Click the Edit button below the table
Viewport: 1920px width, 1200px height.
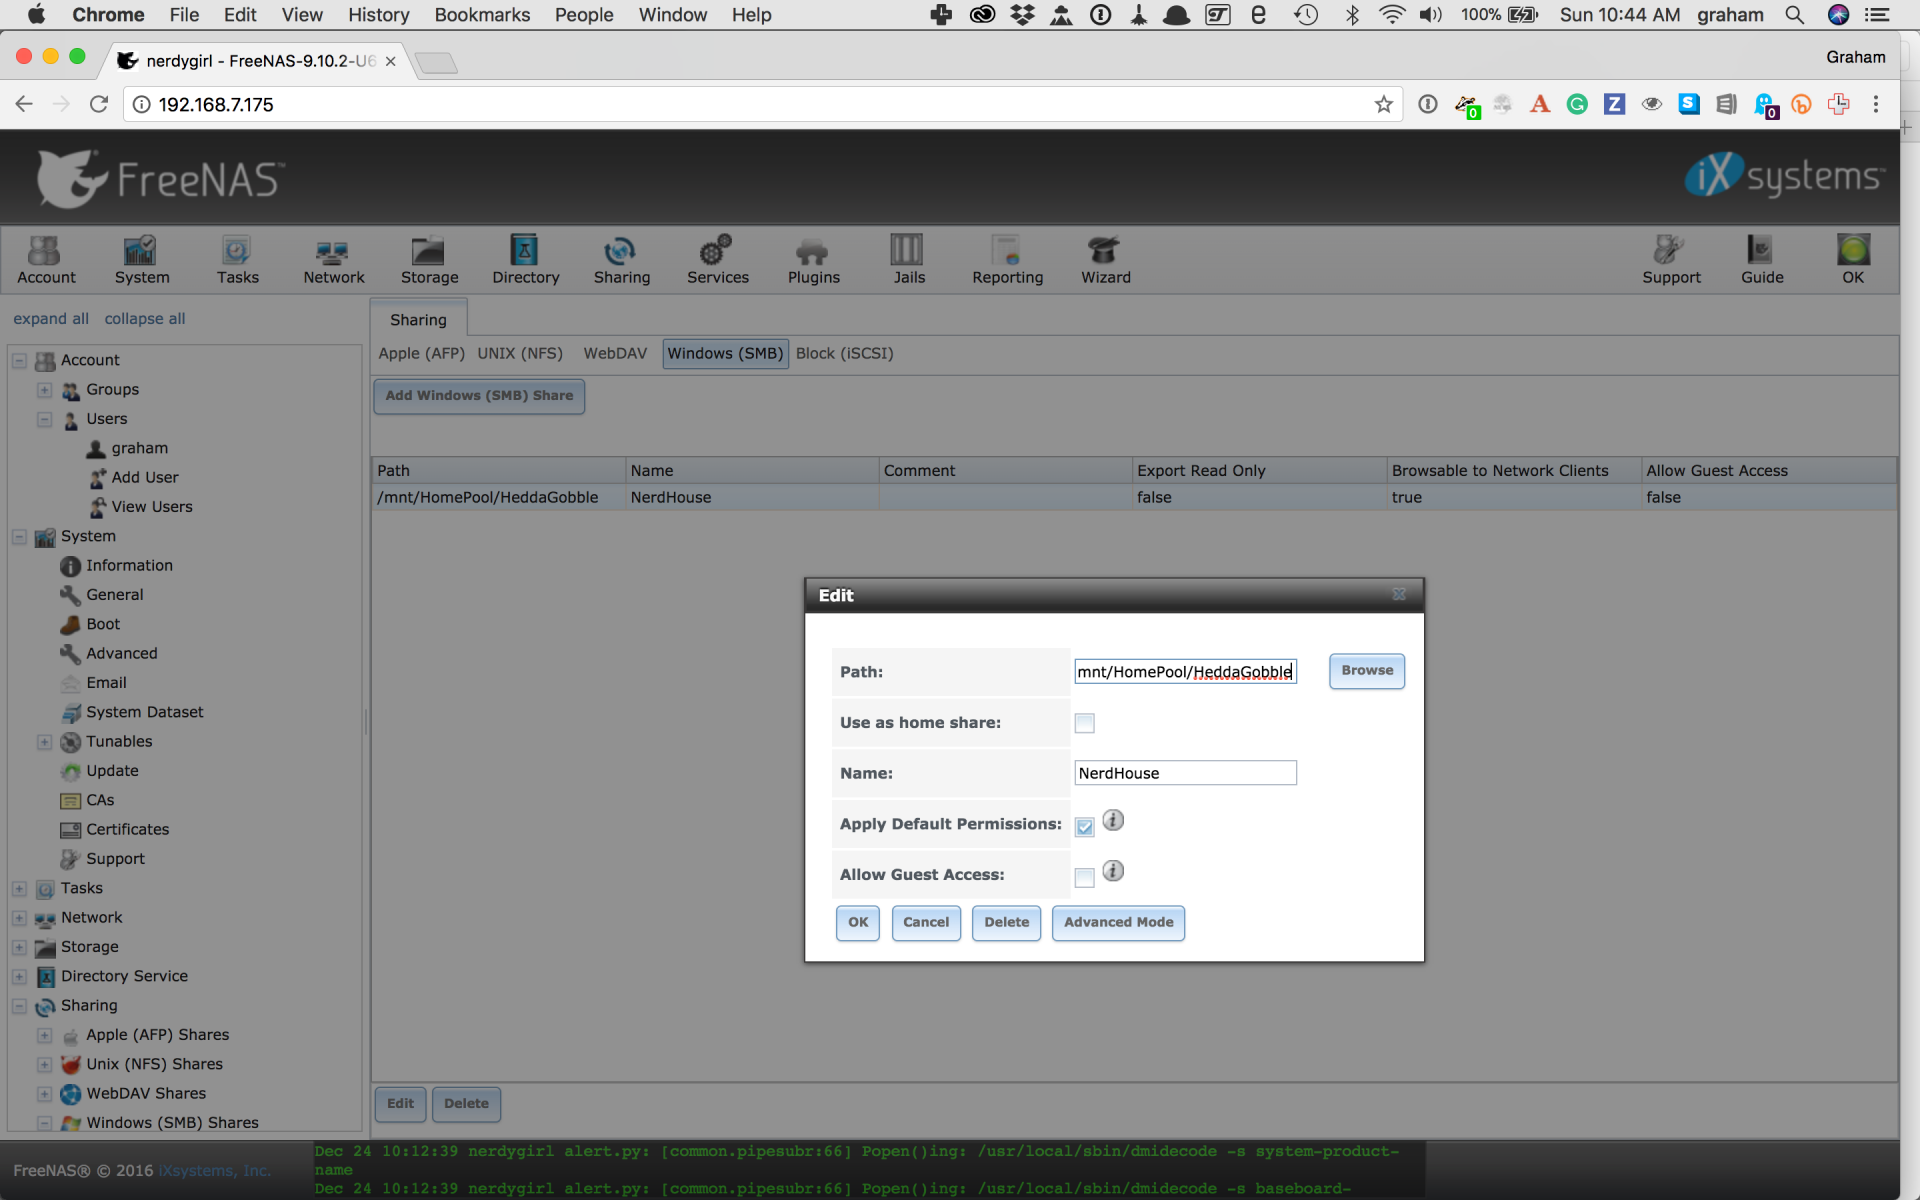pyautogui.click(x=400, y=1104)
